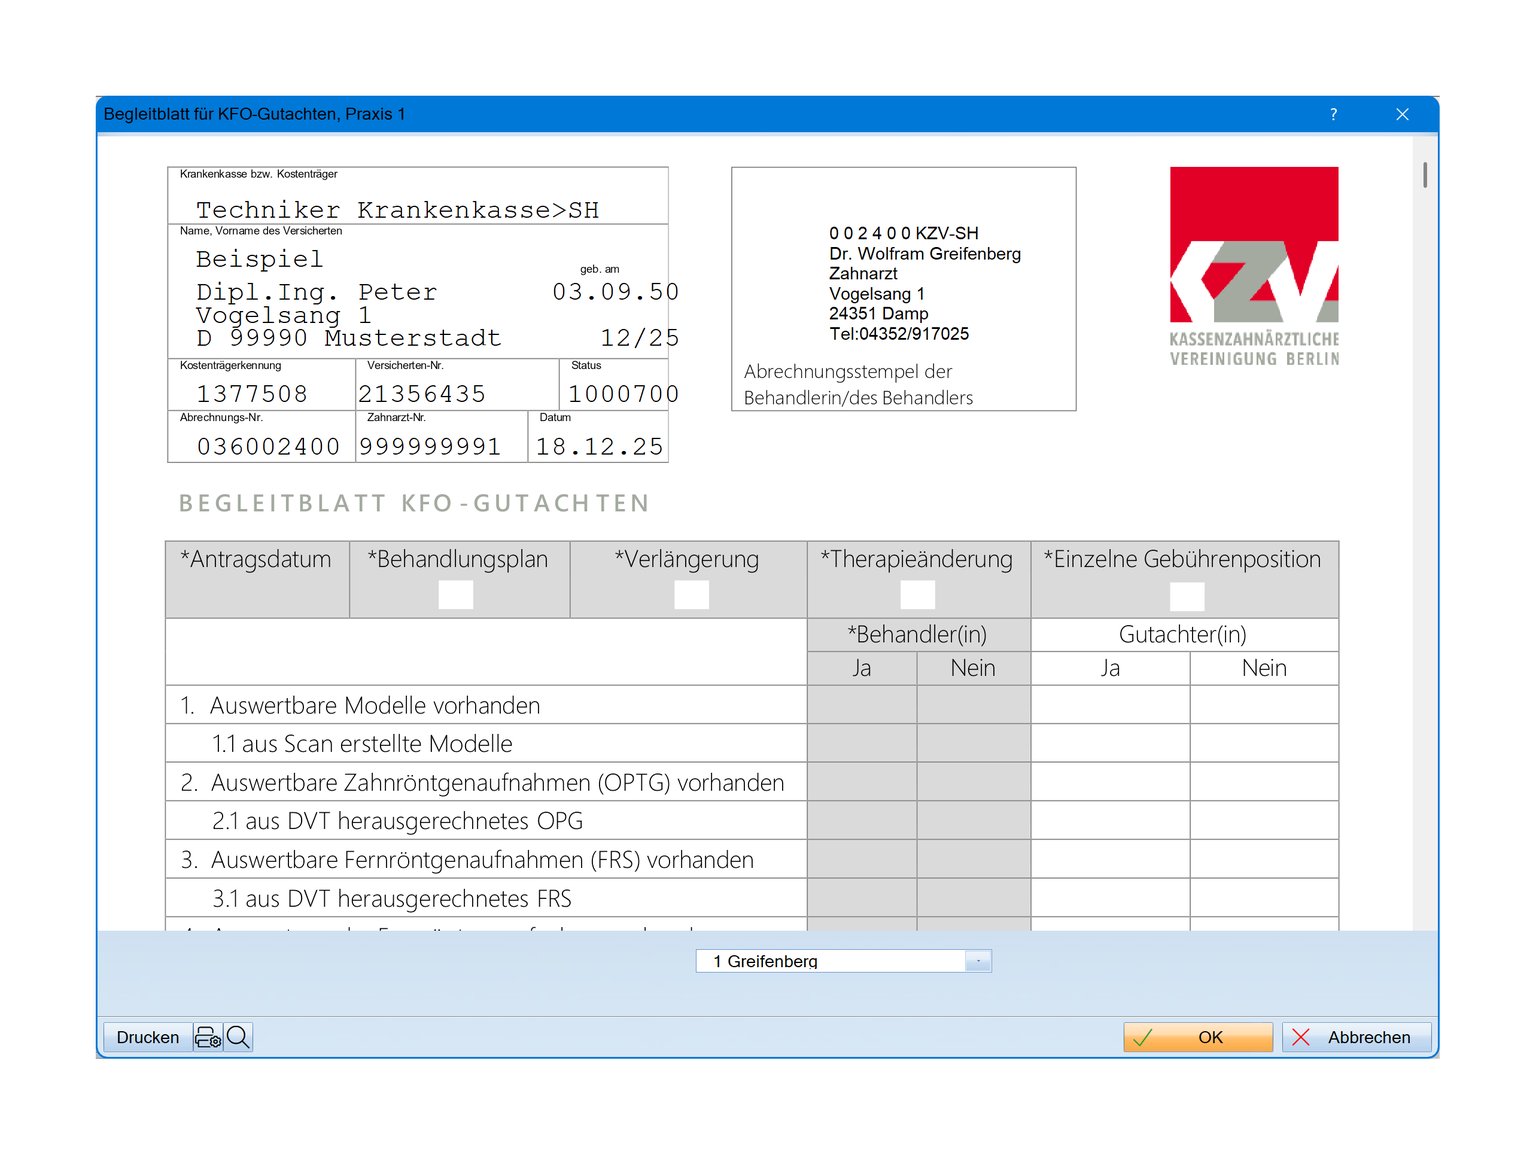Check the Therapieänderung box
The image size is (1536, 1155).
coord(917,595)
